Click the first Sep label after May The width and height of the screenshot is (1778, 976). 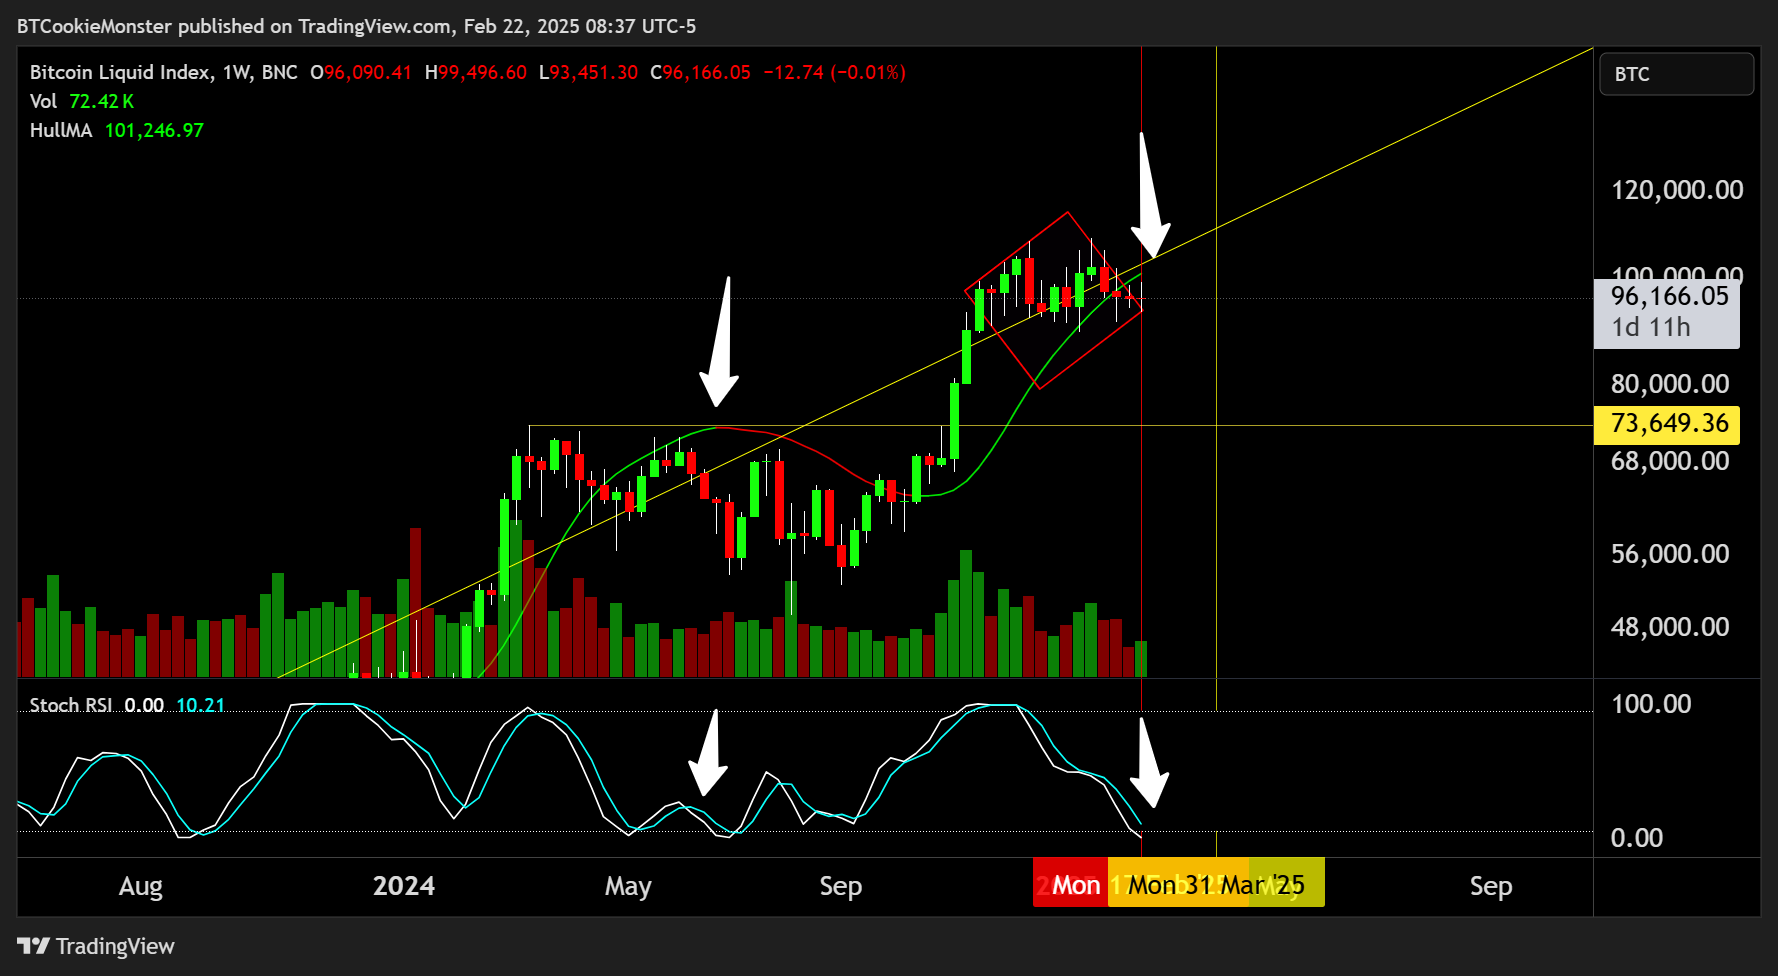click(841, 886)
